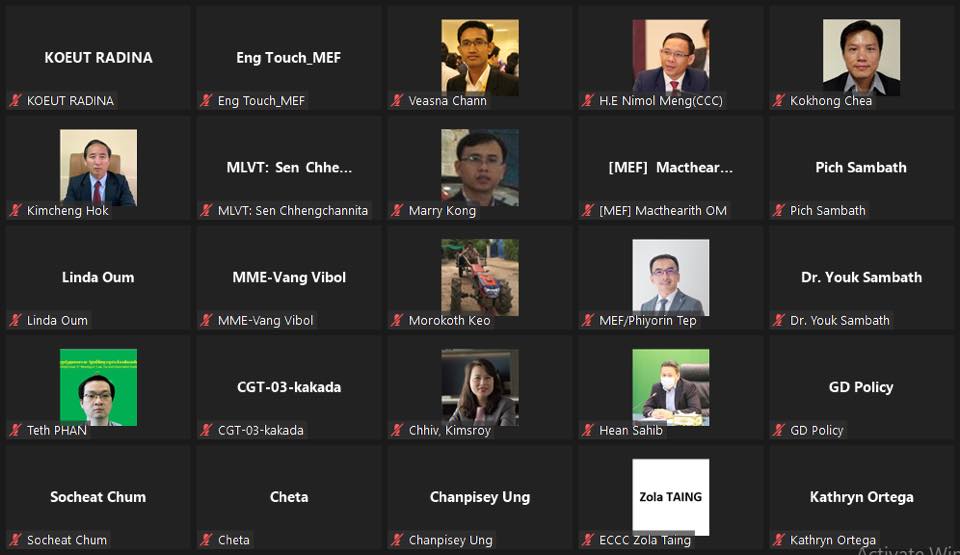960x555 pixels.
Task: Click Hean Sahib's video thumbnail
Action: (x=670, y=387)
